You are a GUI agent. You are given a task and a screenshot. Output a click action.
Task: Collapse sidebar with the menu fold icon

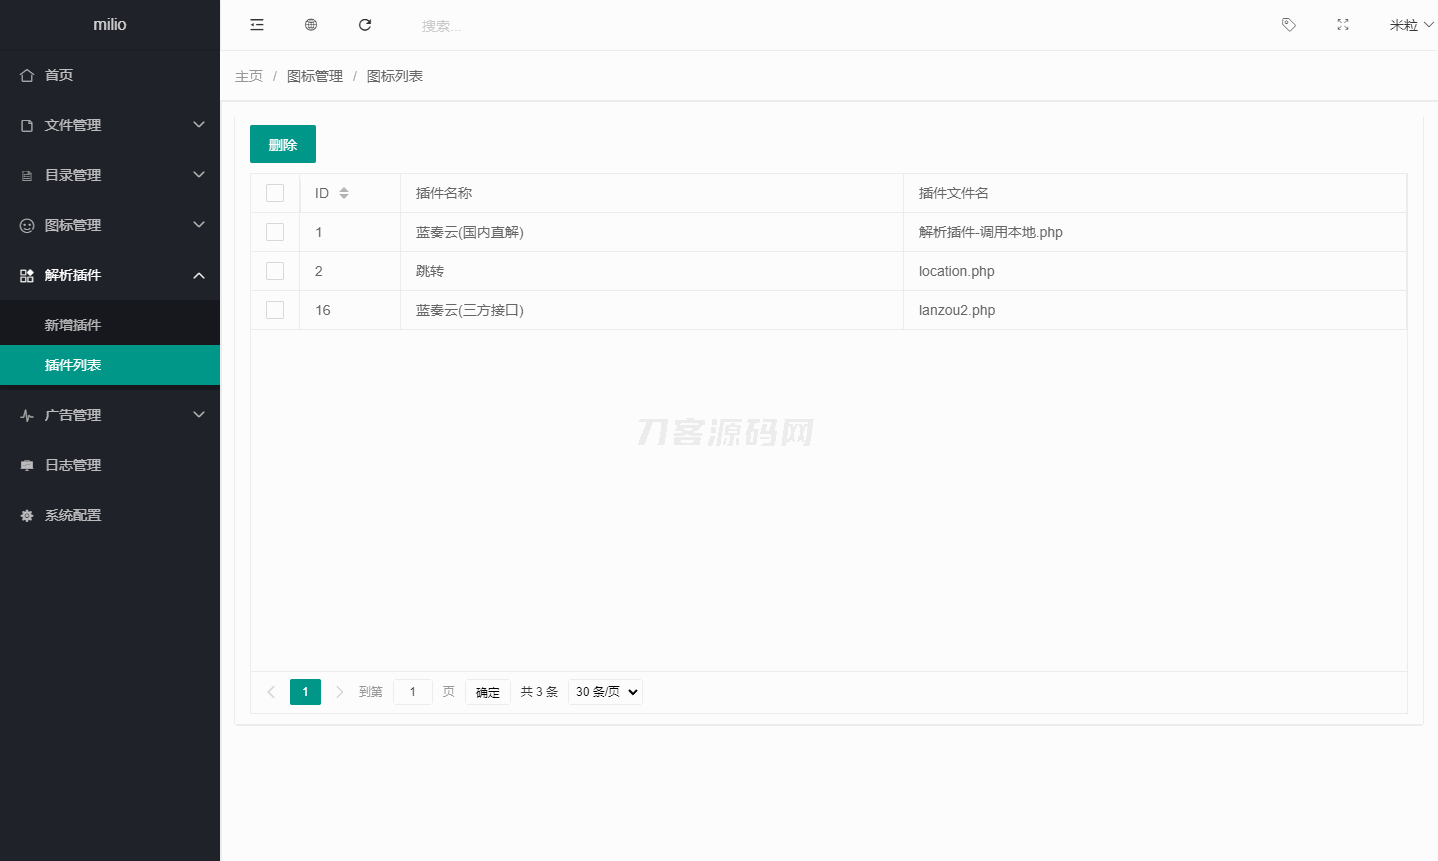[x=257, y=25]
